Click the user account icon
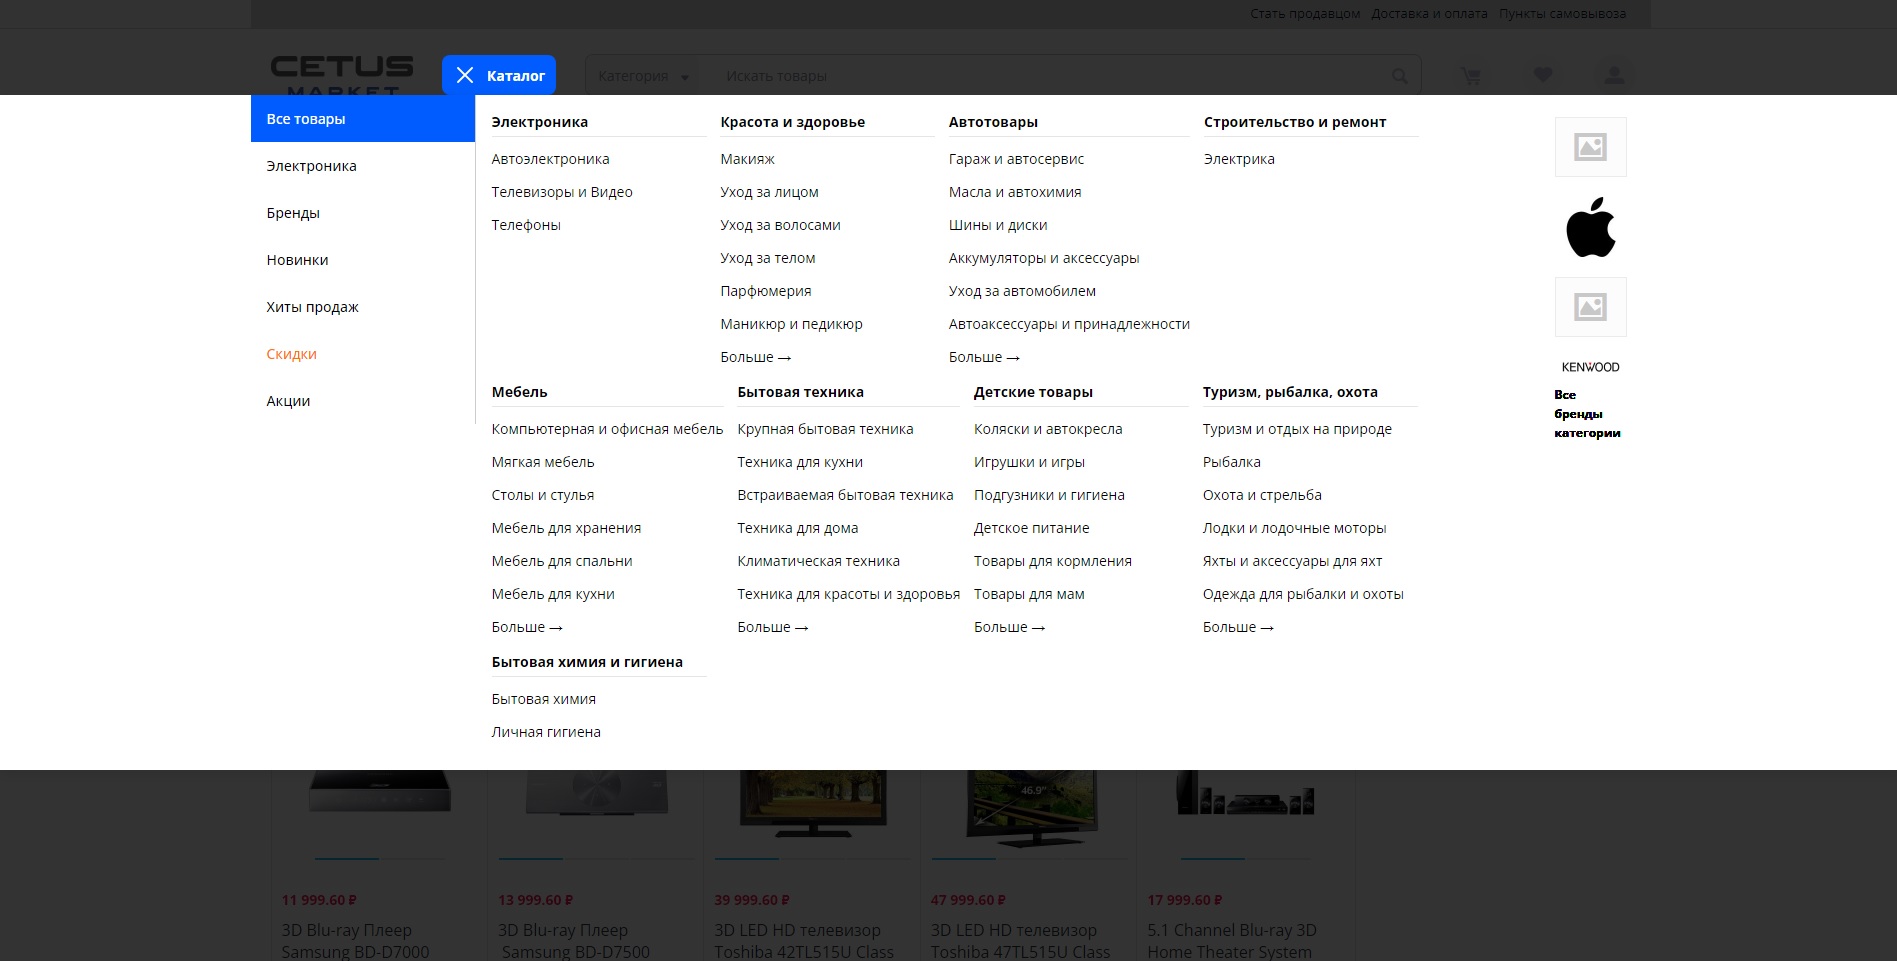 pyautogui.click(x=1614, y=76)
